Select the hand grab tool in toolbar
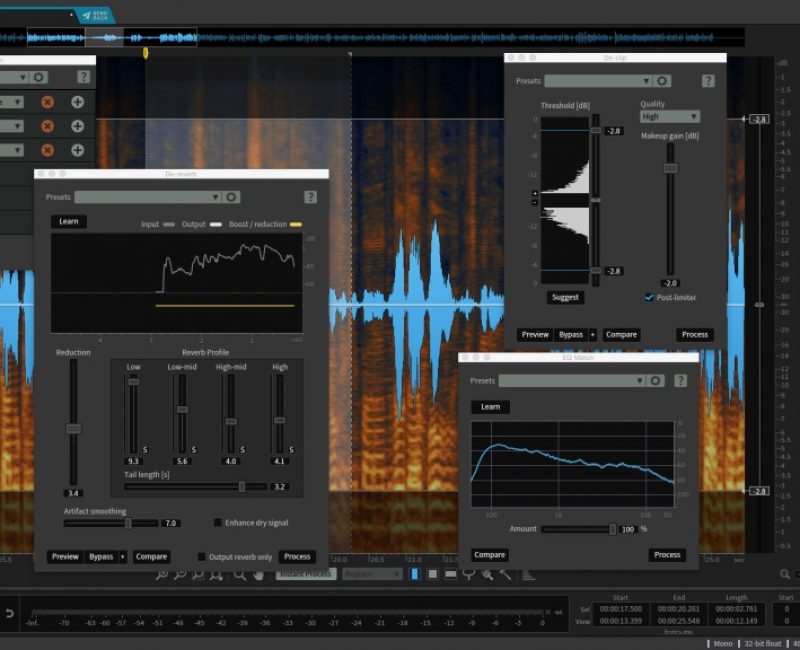The image size is (800, 650). 257,574
